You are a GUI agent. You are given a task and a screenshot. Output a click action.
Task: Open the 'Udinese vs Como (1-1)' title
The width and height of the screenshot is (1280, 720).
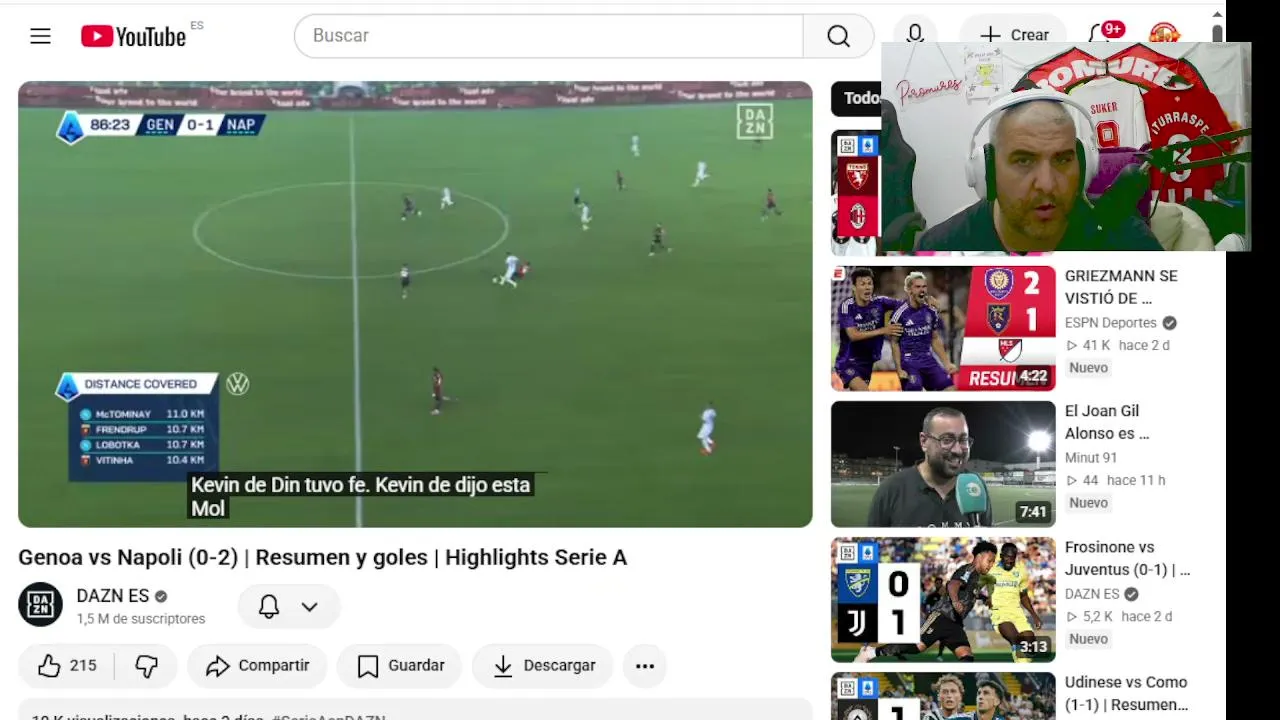(1126, 693)
